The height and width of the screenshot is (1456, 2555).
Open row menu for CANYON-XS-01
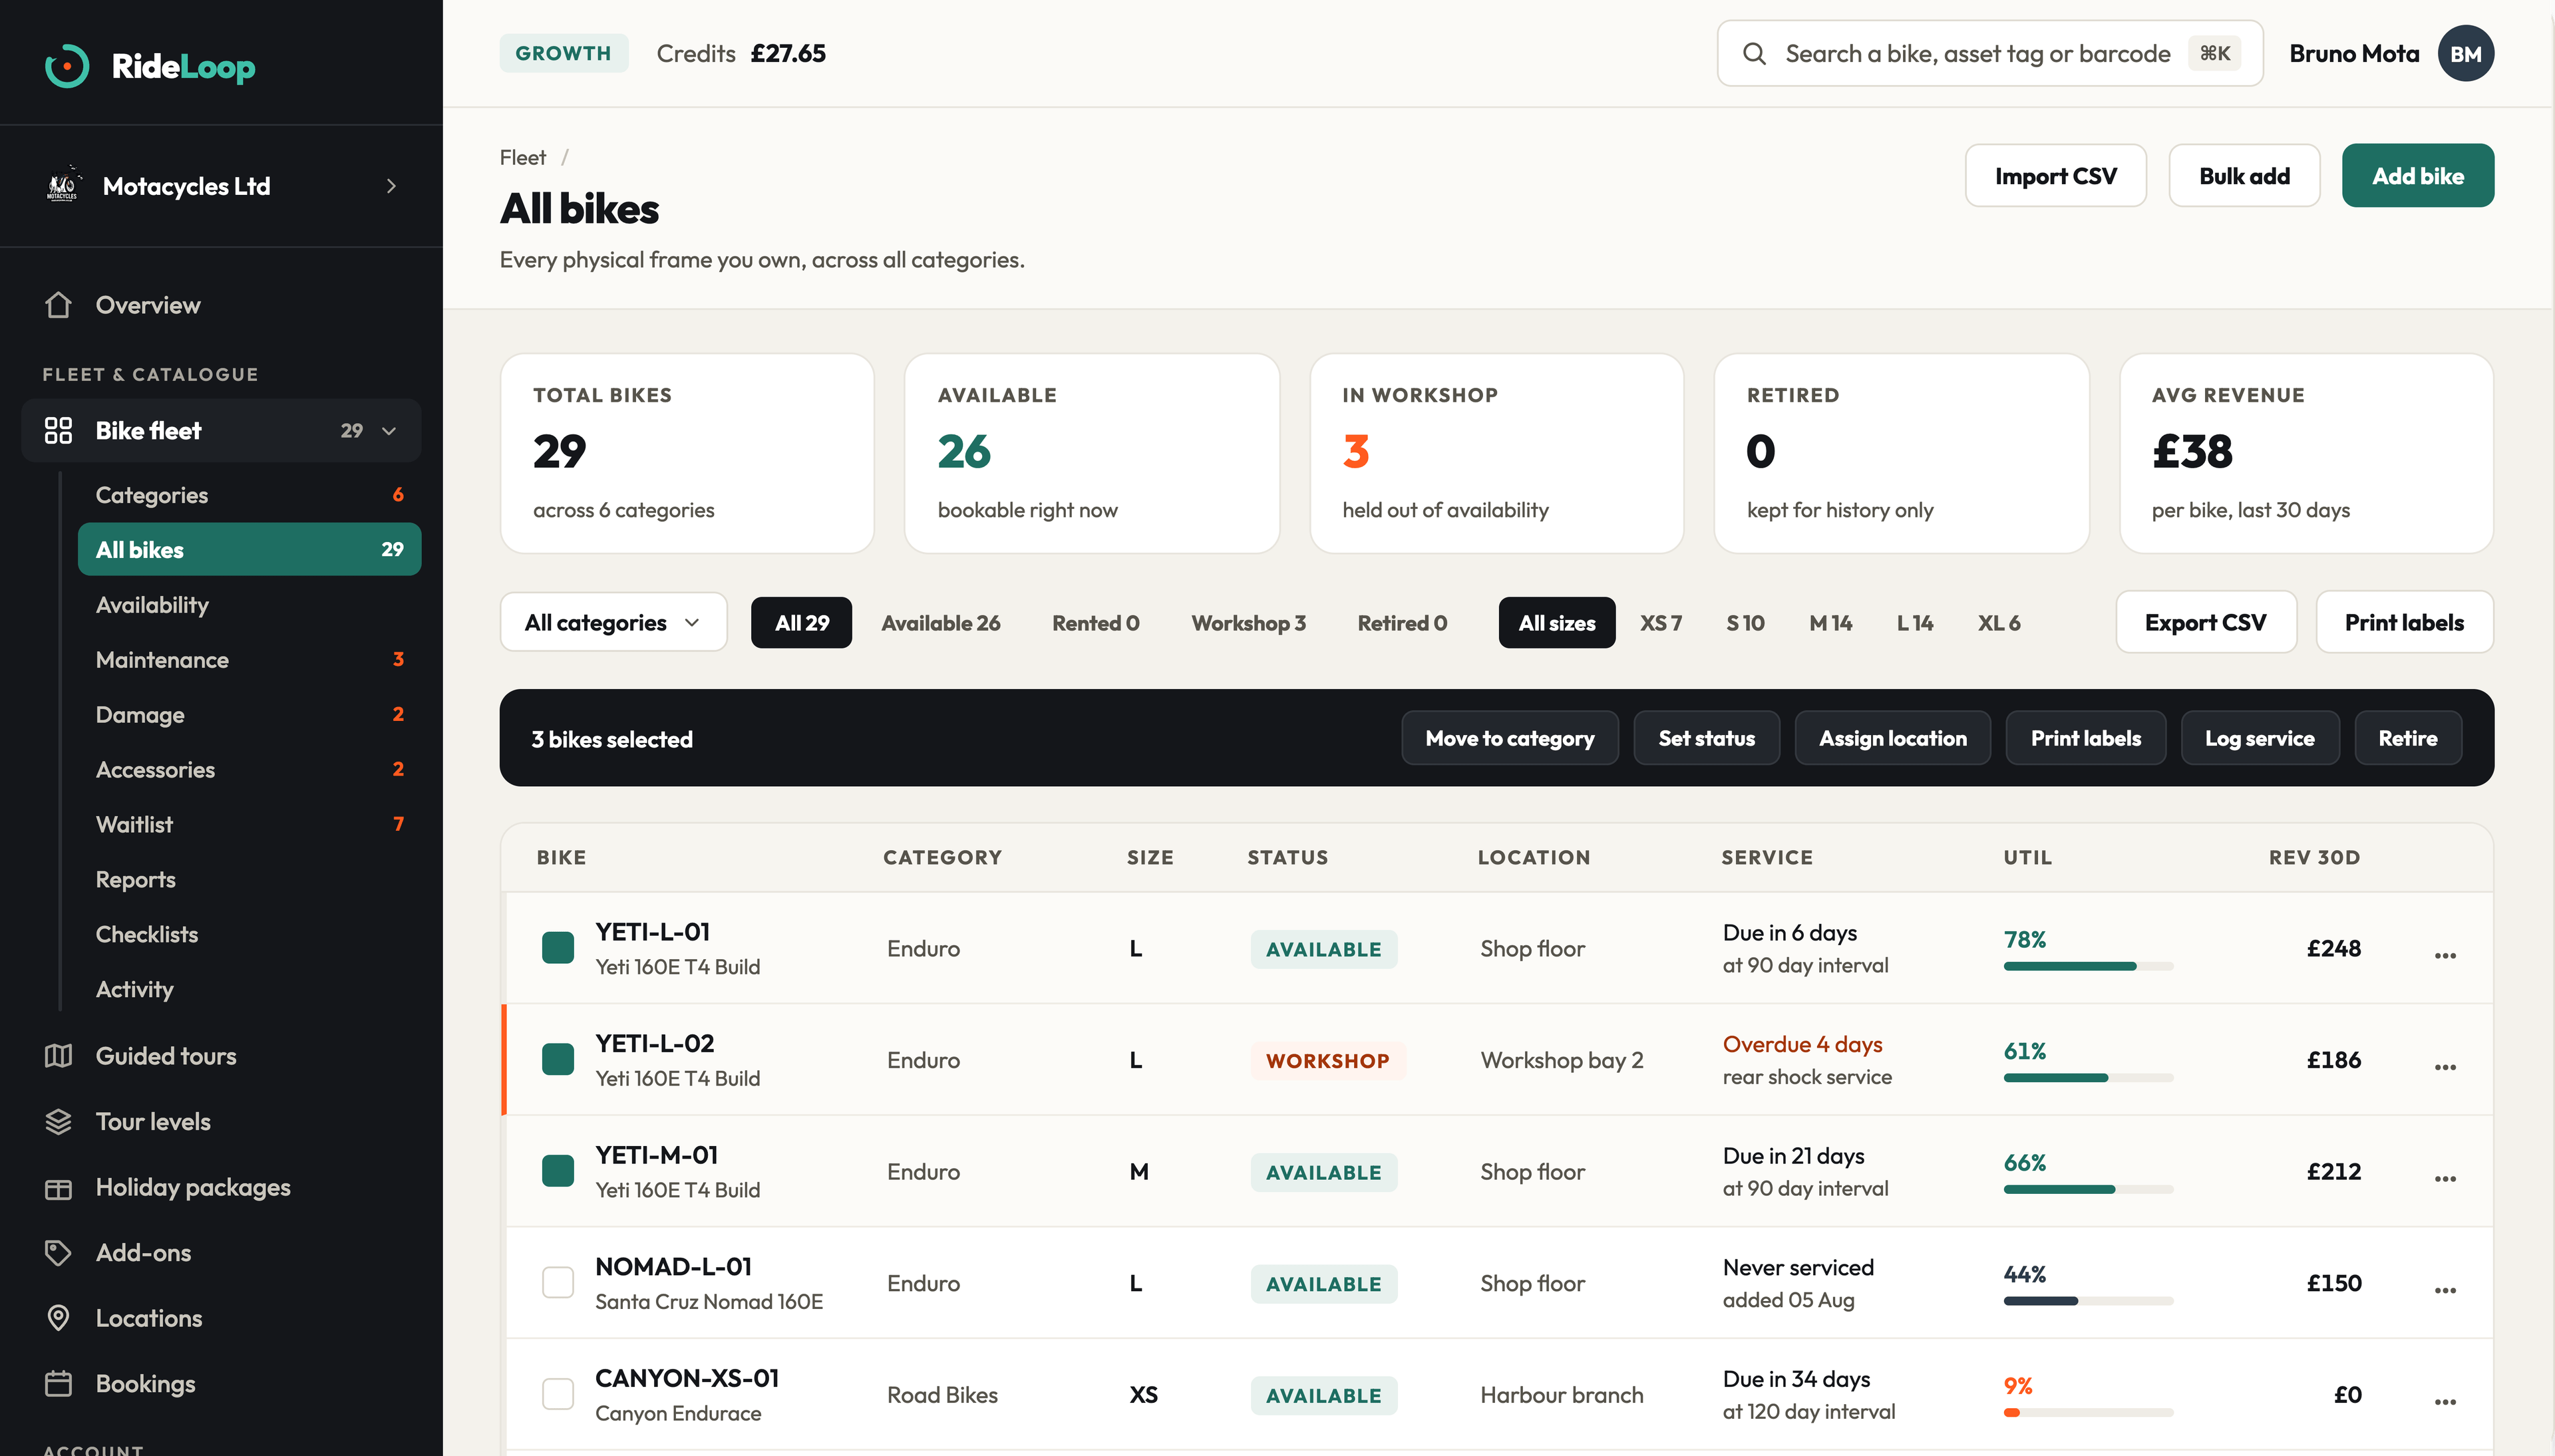2445,1402
